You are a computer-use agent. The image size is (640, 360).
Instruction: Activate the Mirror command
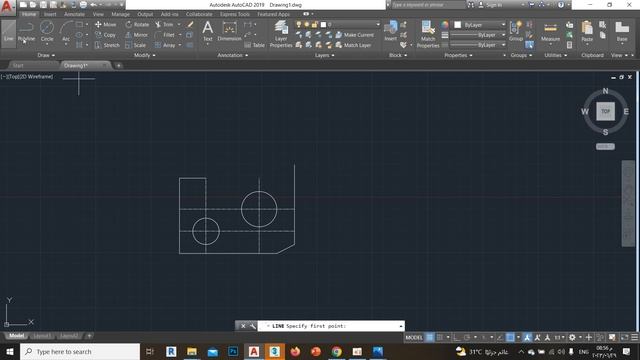136,35
